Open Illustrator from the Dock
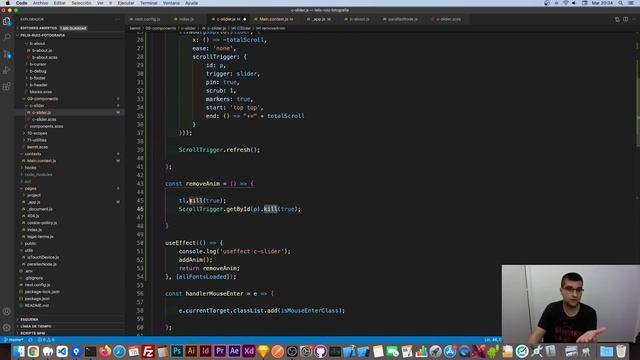This screenshot has height=360, width=640. [x=191, y=351]
